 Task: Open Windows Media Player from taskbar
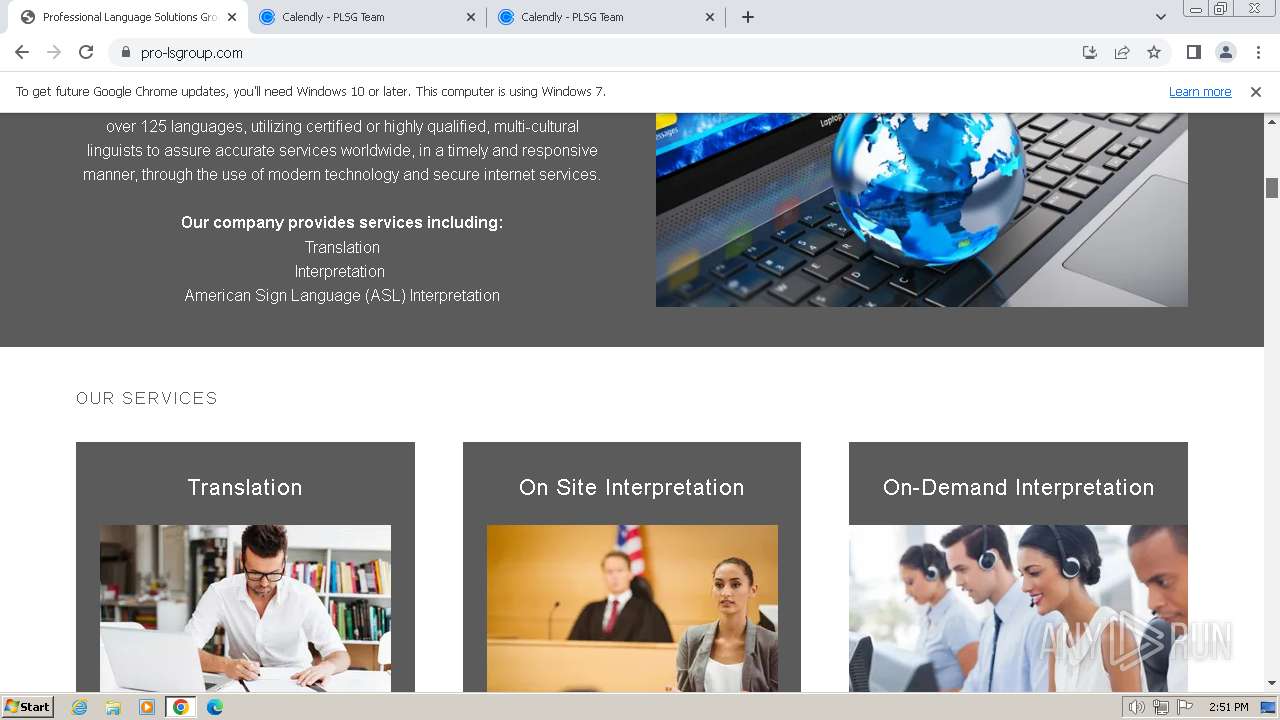click(x=147, y=707)
